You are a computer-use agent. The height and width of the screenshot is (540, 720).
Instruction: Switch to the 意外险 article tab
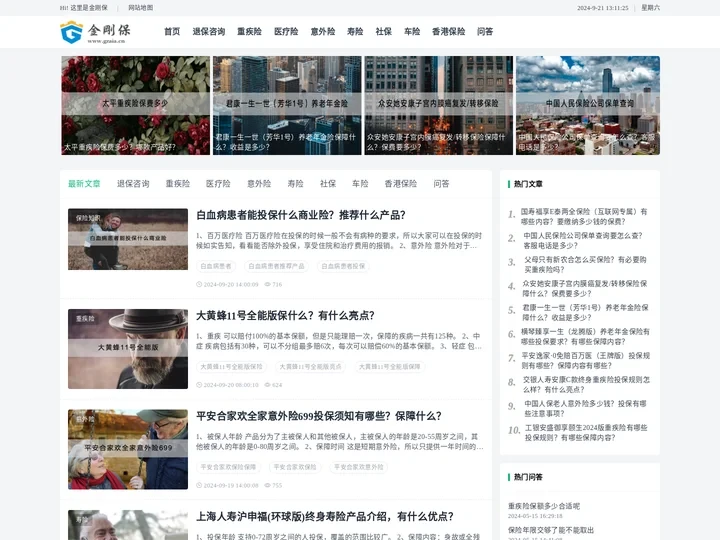[259, 184]
